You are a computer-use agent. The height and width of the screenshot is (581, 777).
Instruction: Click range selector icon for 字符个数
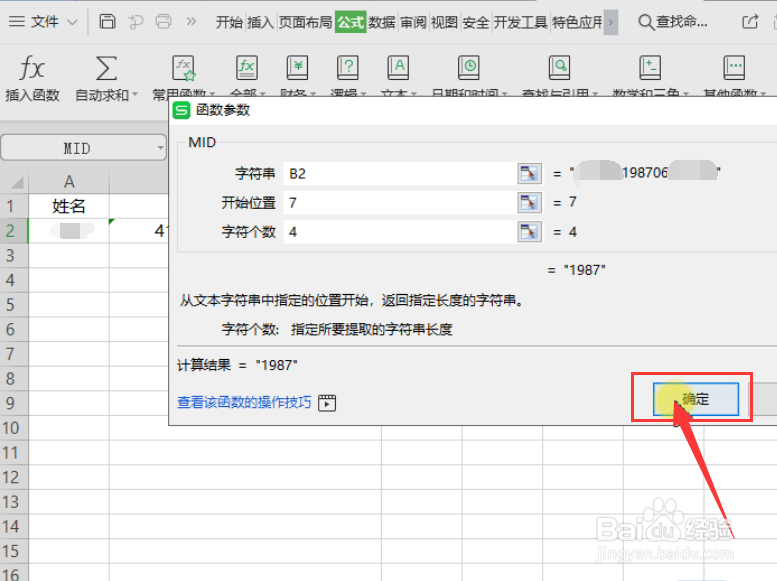coord(529,232)
